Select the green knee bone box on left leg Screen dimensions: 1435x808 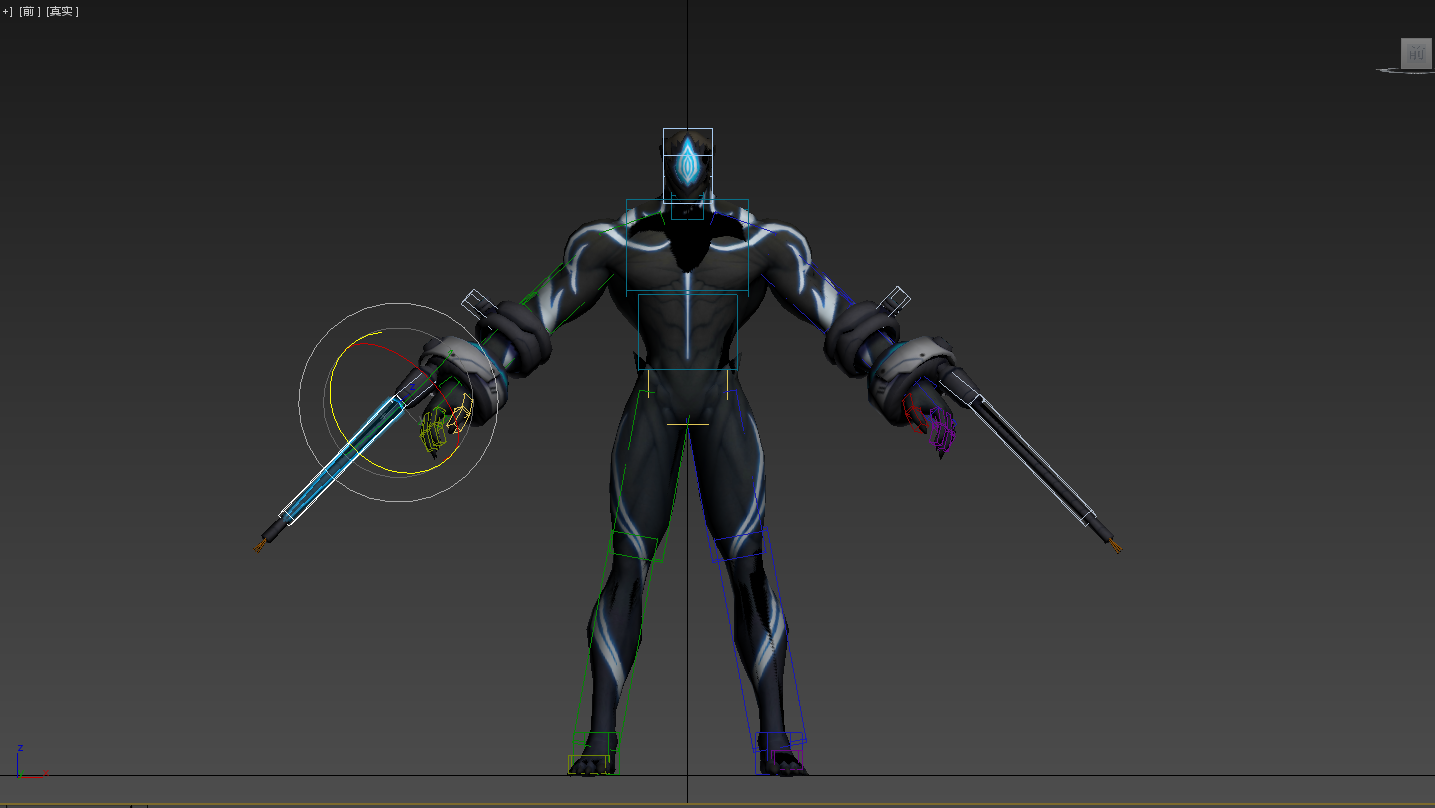635,546
